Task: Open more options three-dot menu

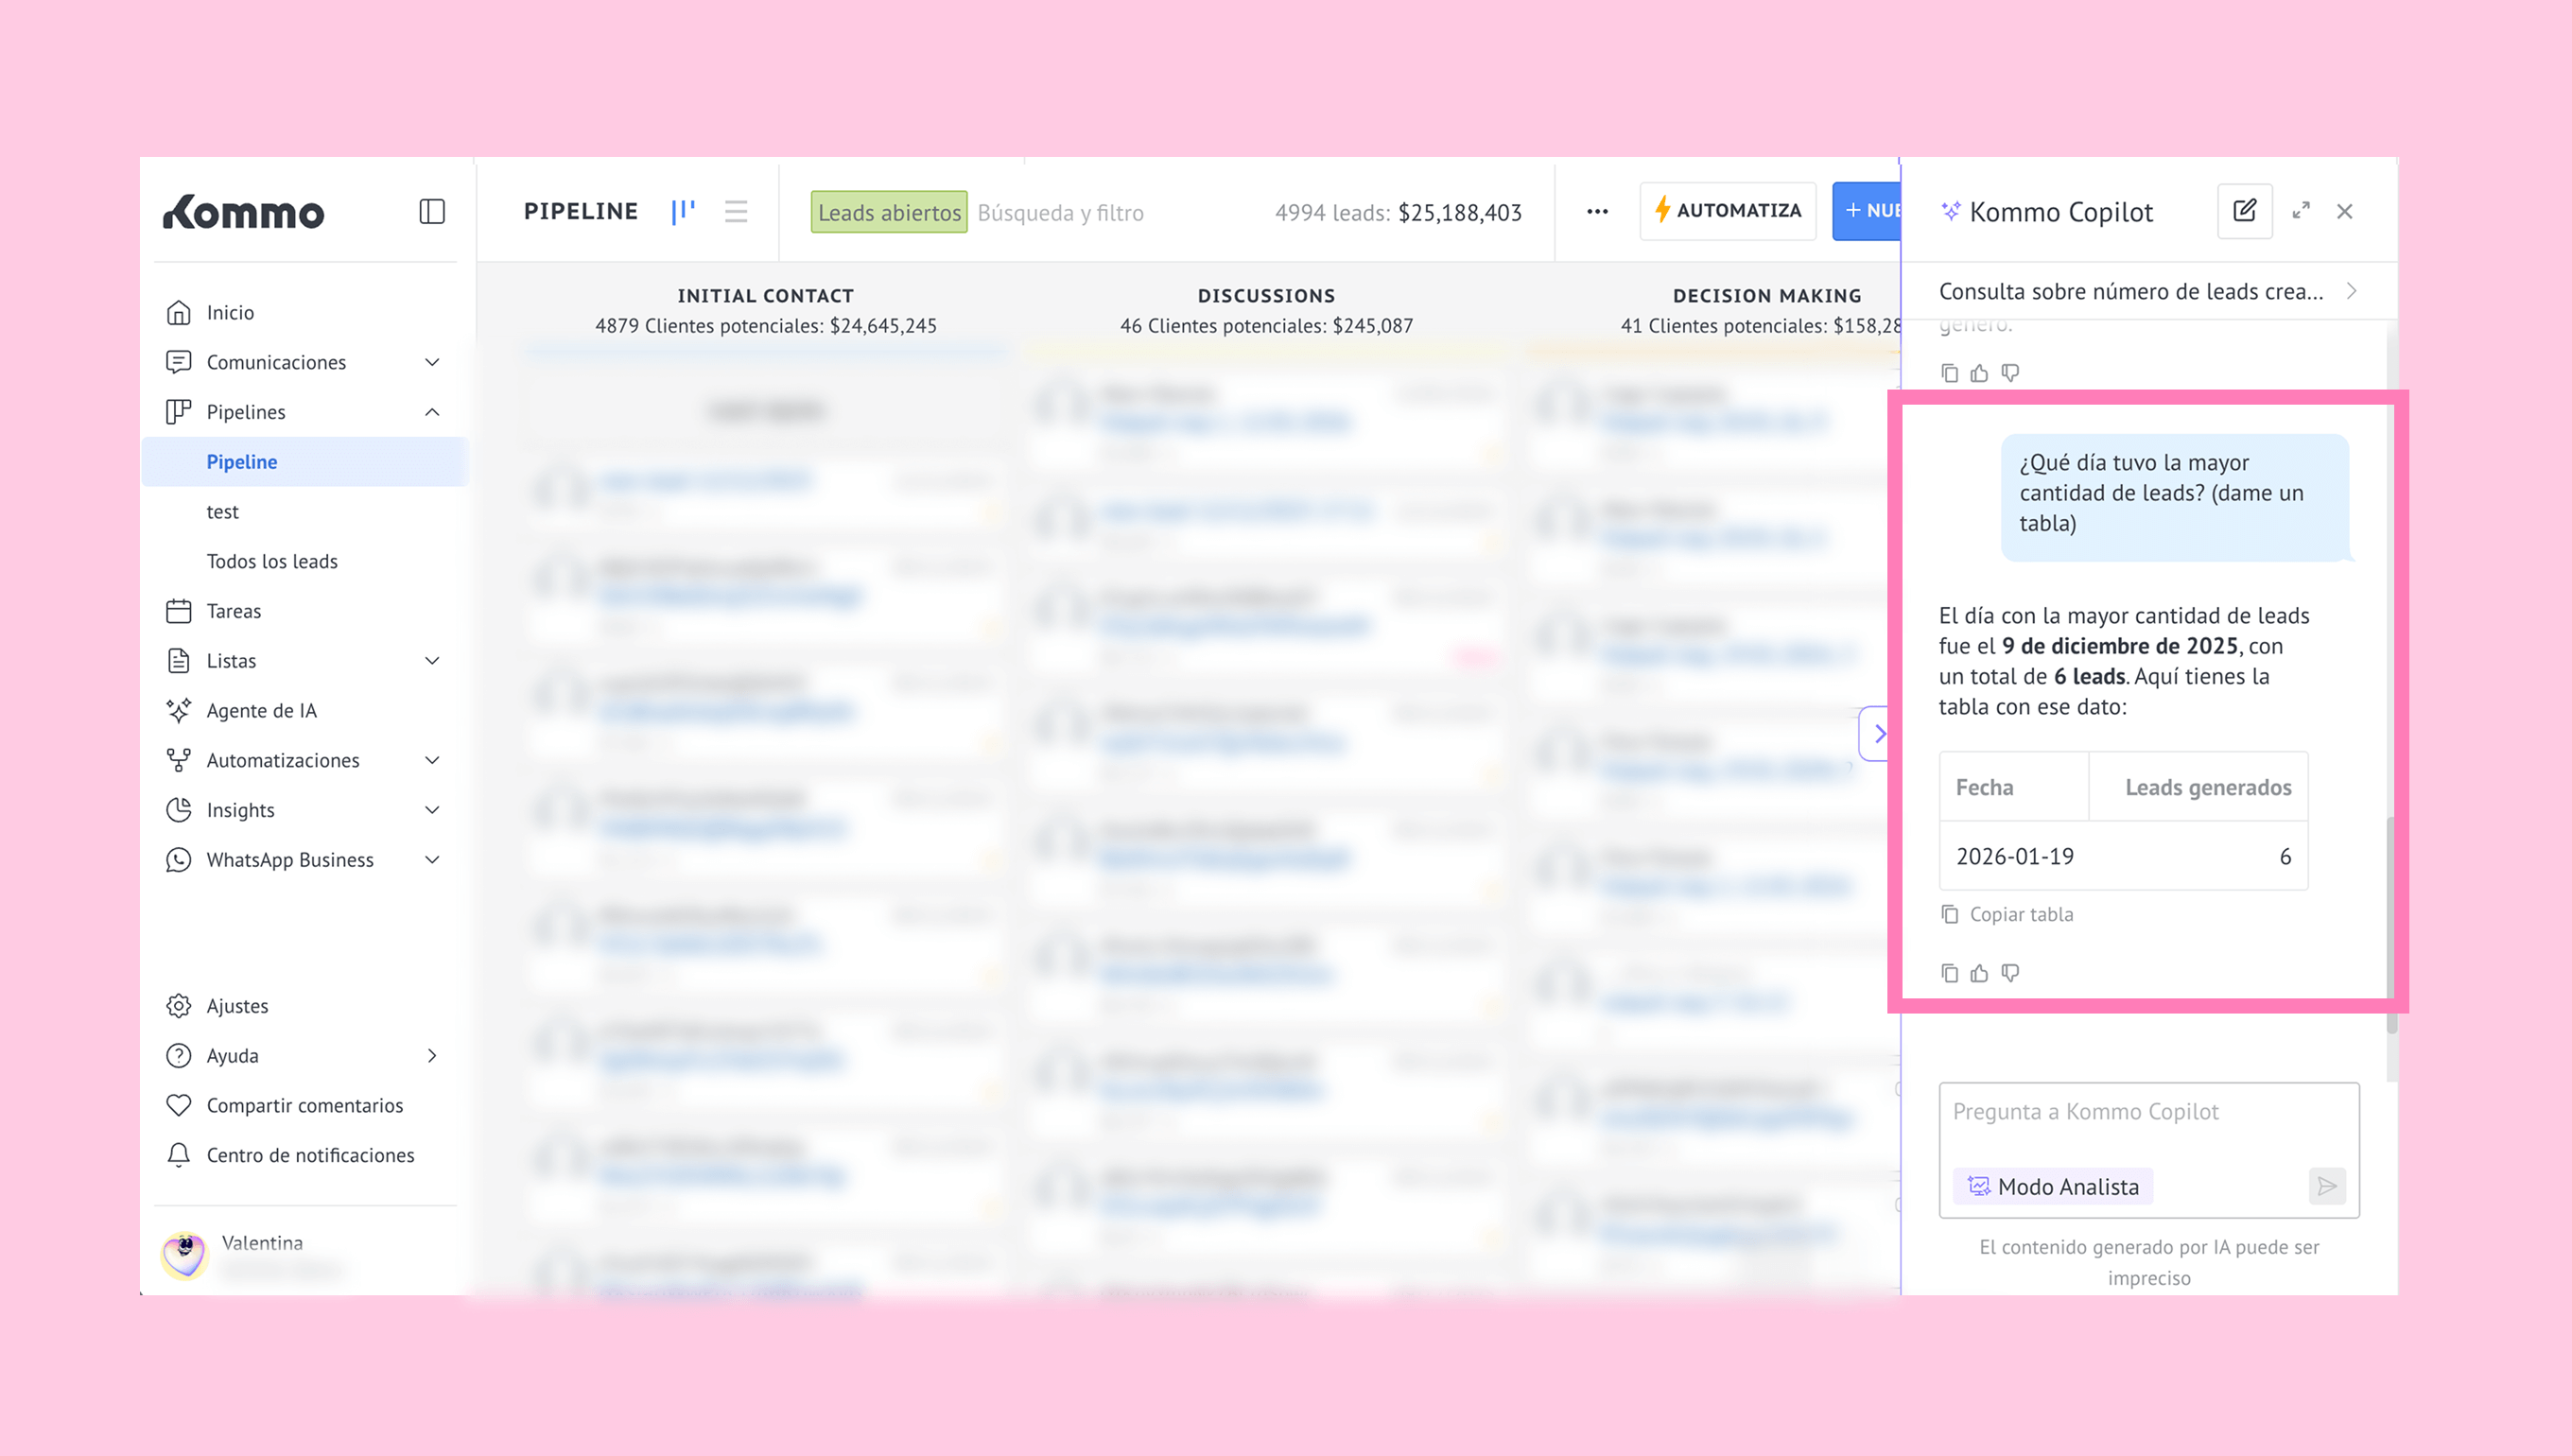Action: coord(1597,211)
